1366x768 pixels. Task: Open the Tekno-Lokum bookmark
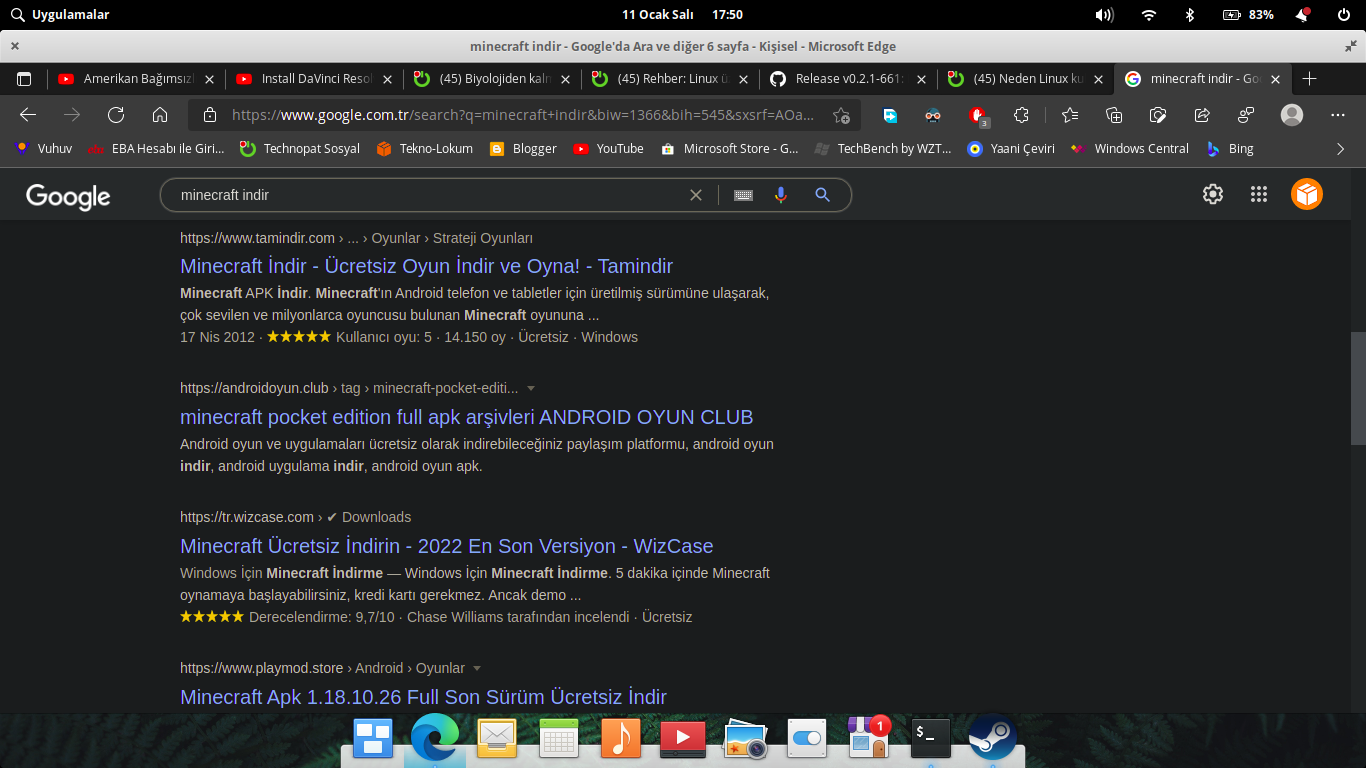425,148
